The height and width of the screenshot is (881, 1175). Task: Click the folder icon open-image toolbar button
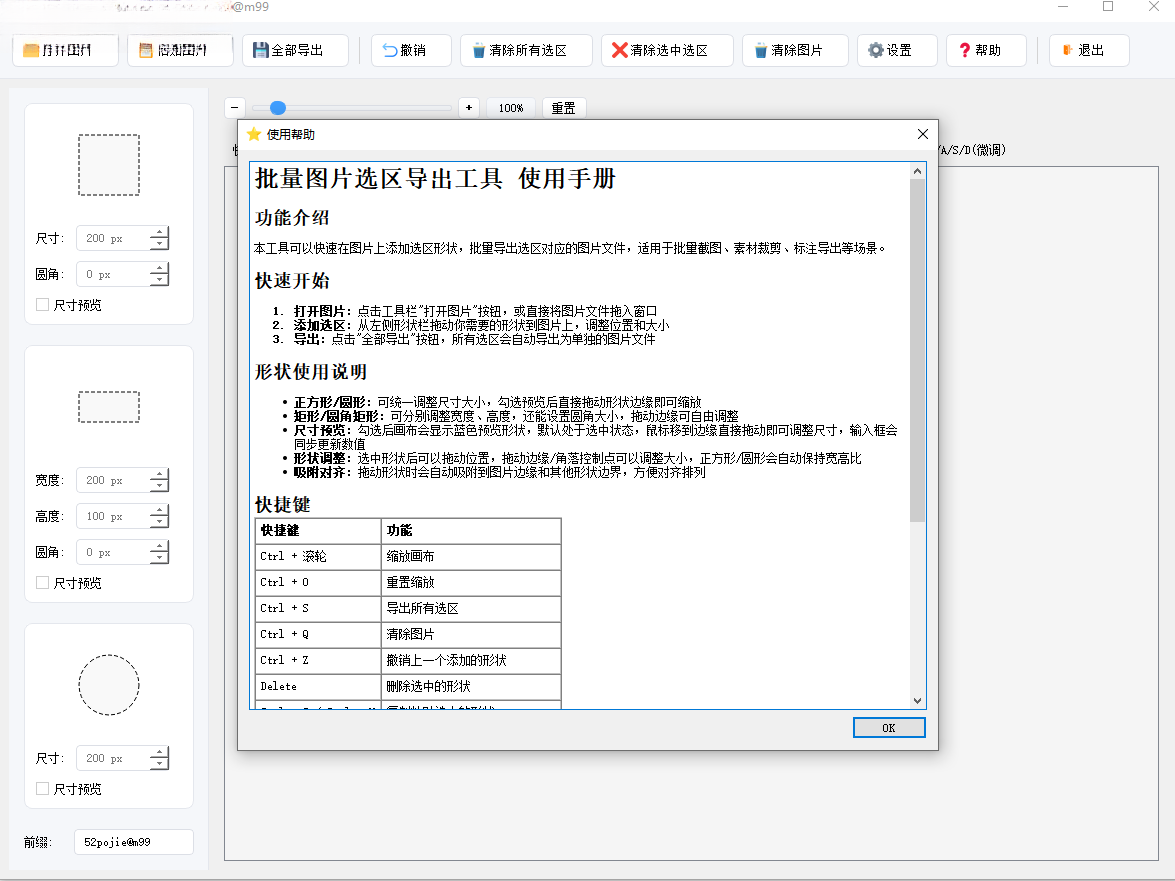[65, 50]
